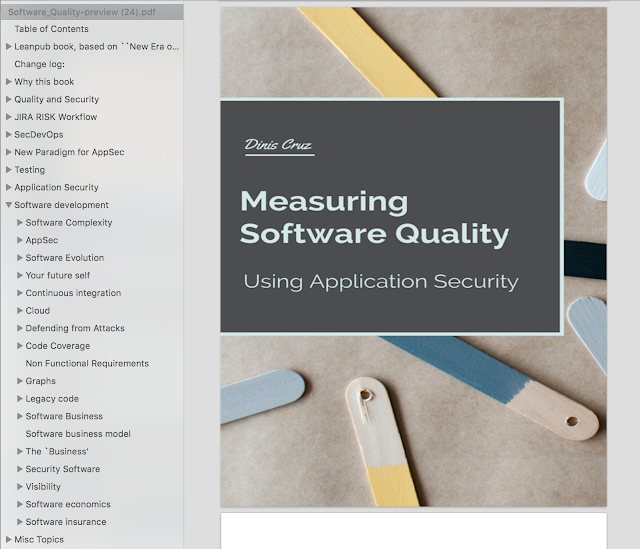Expand Software Business subsection arrow
Viewport: 640px width, 549px height.
[x=19, y=416]
